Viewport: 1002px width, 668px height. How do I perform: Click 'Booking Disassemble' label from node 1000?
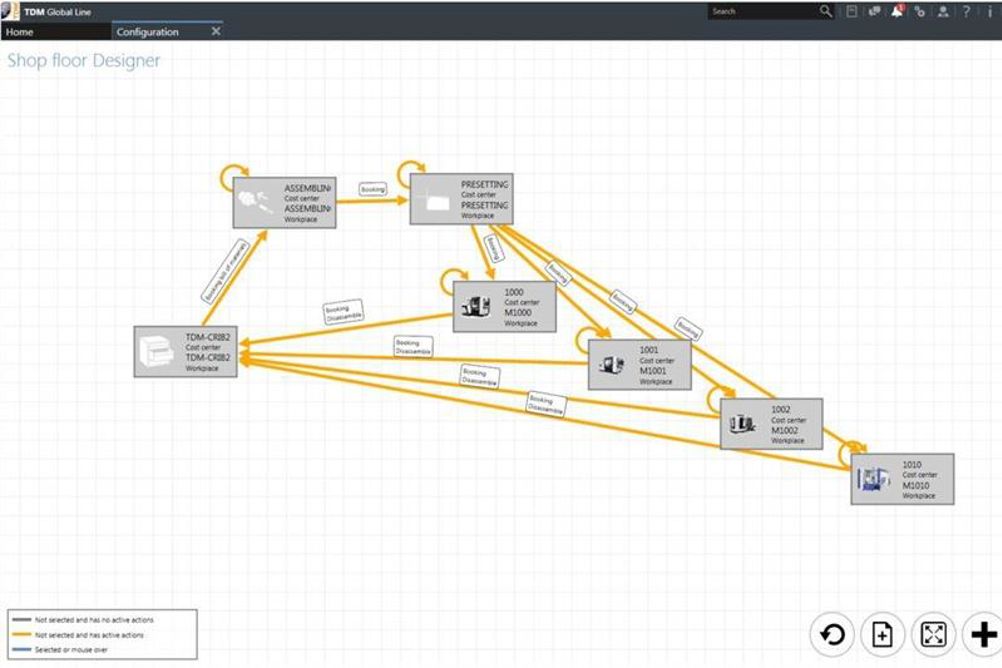343,312
